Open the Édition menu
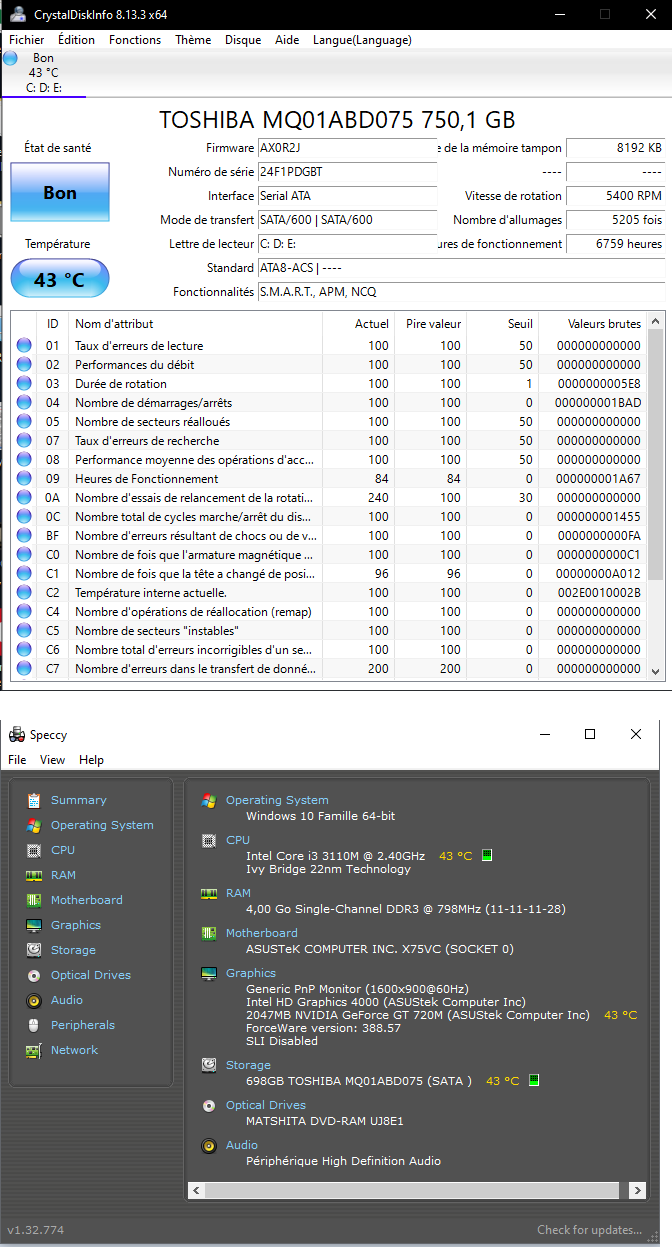The height and width of the screenshot is (1250, 672). (x=76, y=40)
